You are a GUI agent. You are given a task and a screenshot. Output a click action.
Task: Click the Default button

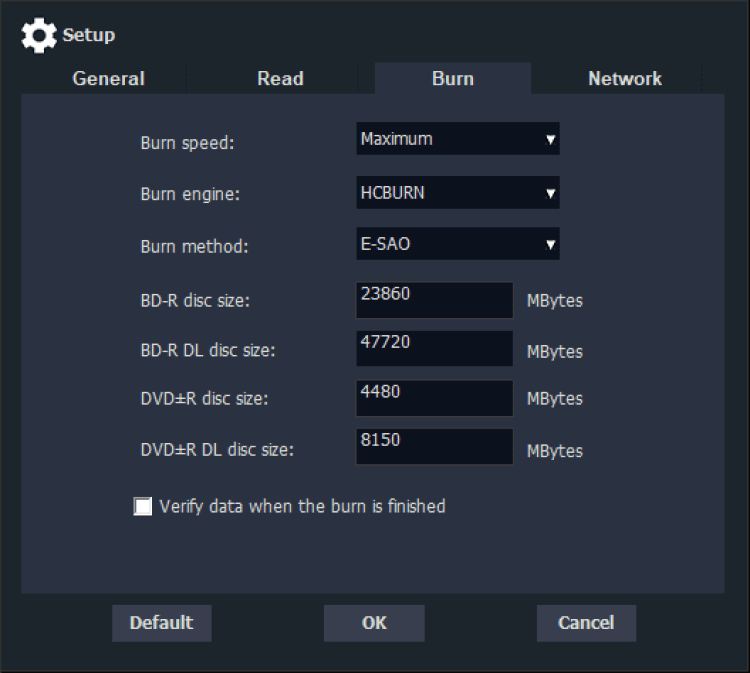162,623
